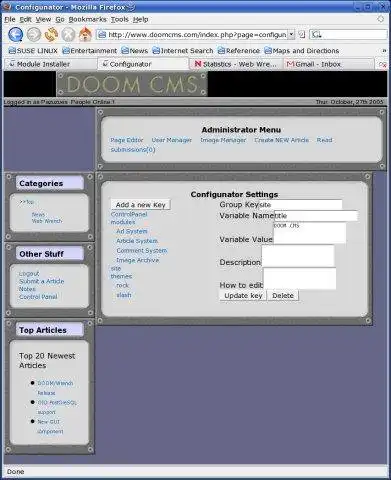The width and height of the screenshot is (391, 480).
Task: Select Article System module entry
Action: point(137,241)
